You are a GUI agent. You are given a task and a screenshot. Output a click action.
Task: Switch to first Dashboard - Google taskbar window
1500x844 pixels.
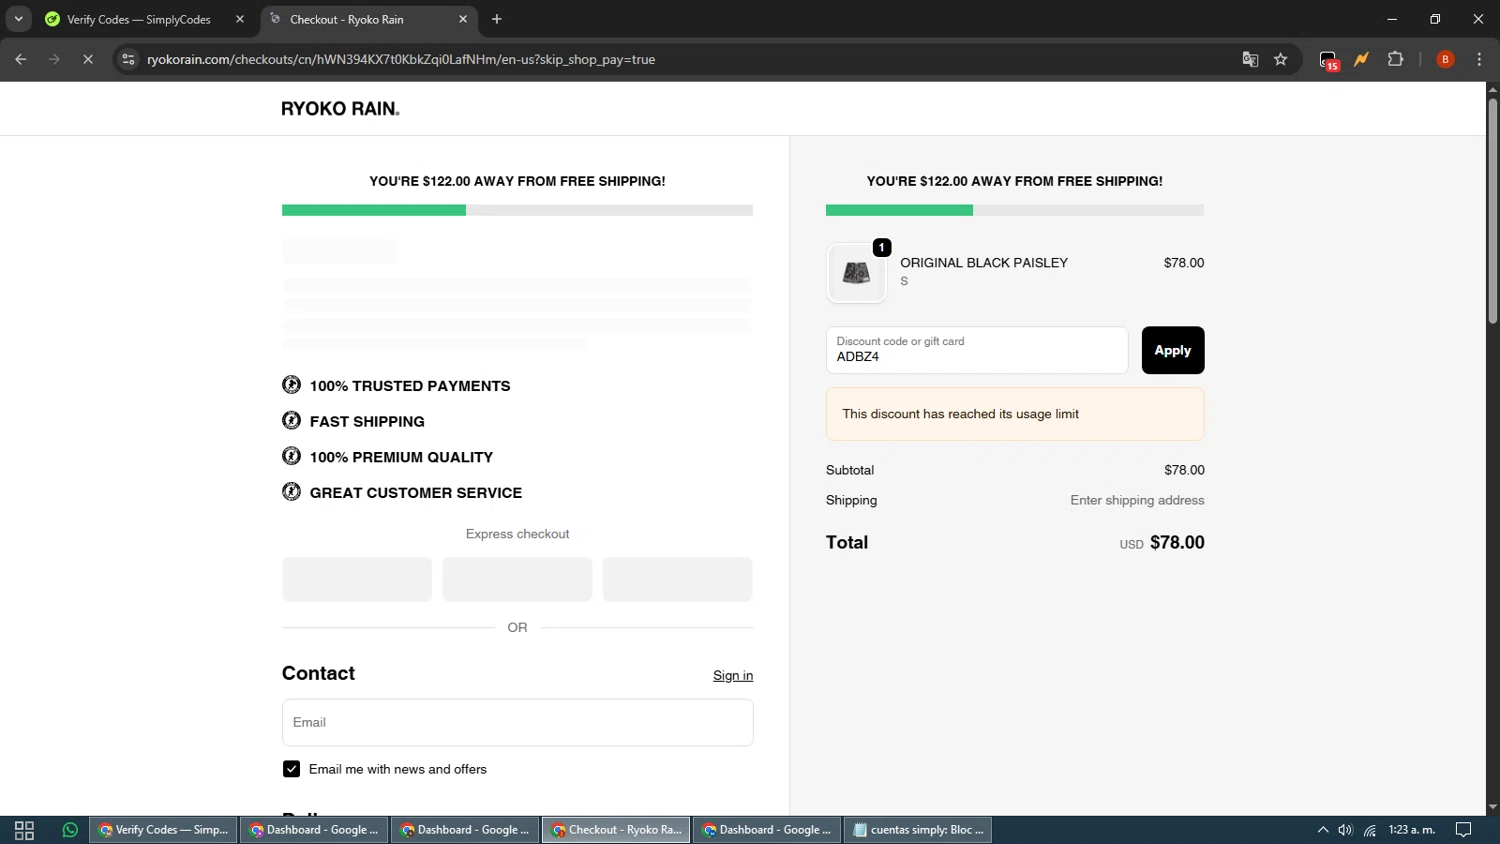tap(314, 830)
